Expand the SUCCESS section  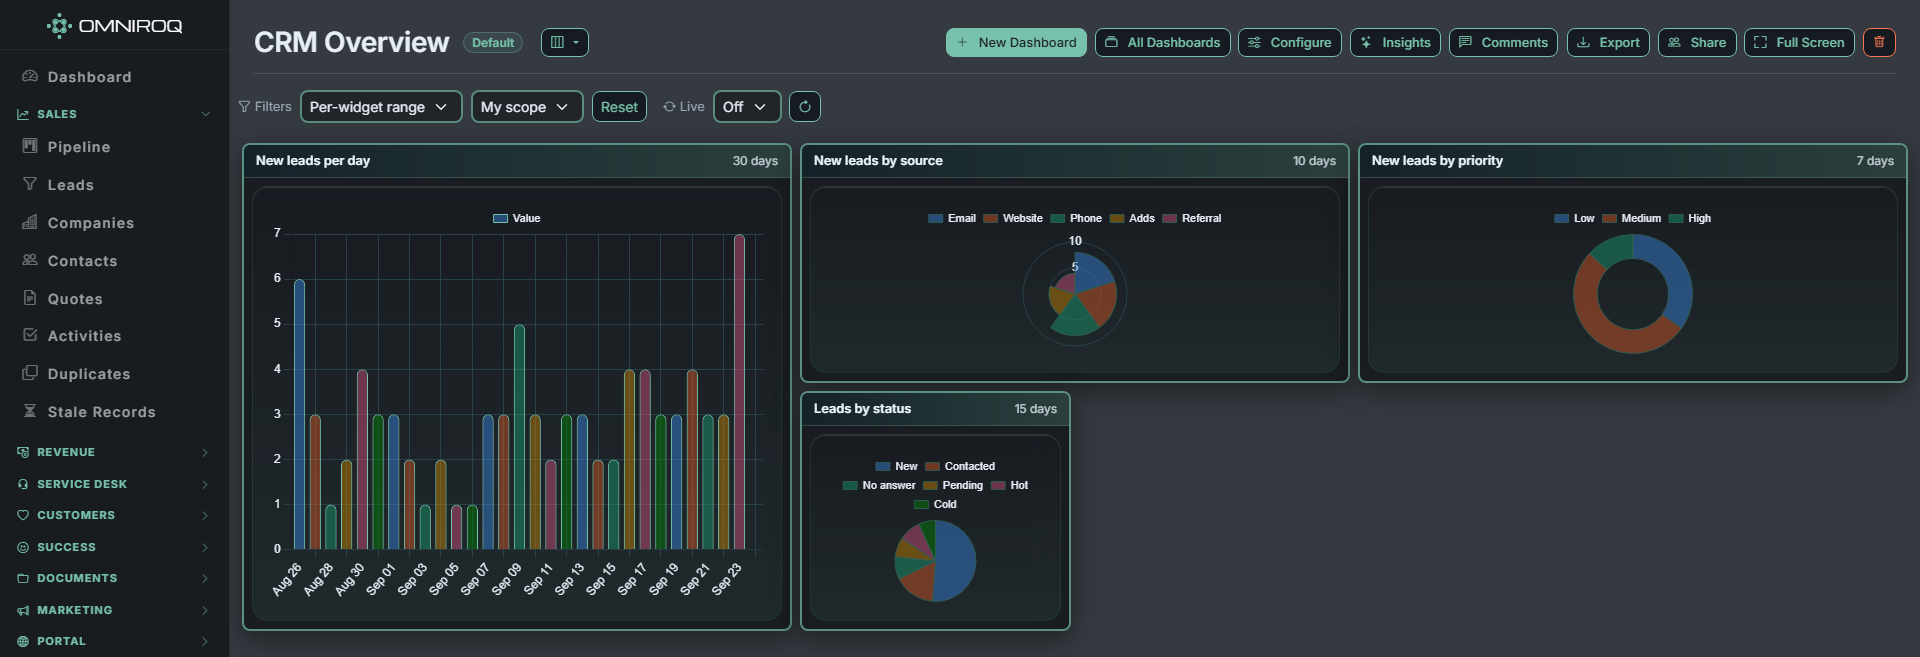click(114, 547)
